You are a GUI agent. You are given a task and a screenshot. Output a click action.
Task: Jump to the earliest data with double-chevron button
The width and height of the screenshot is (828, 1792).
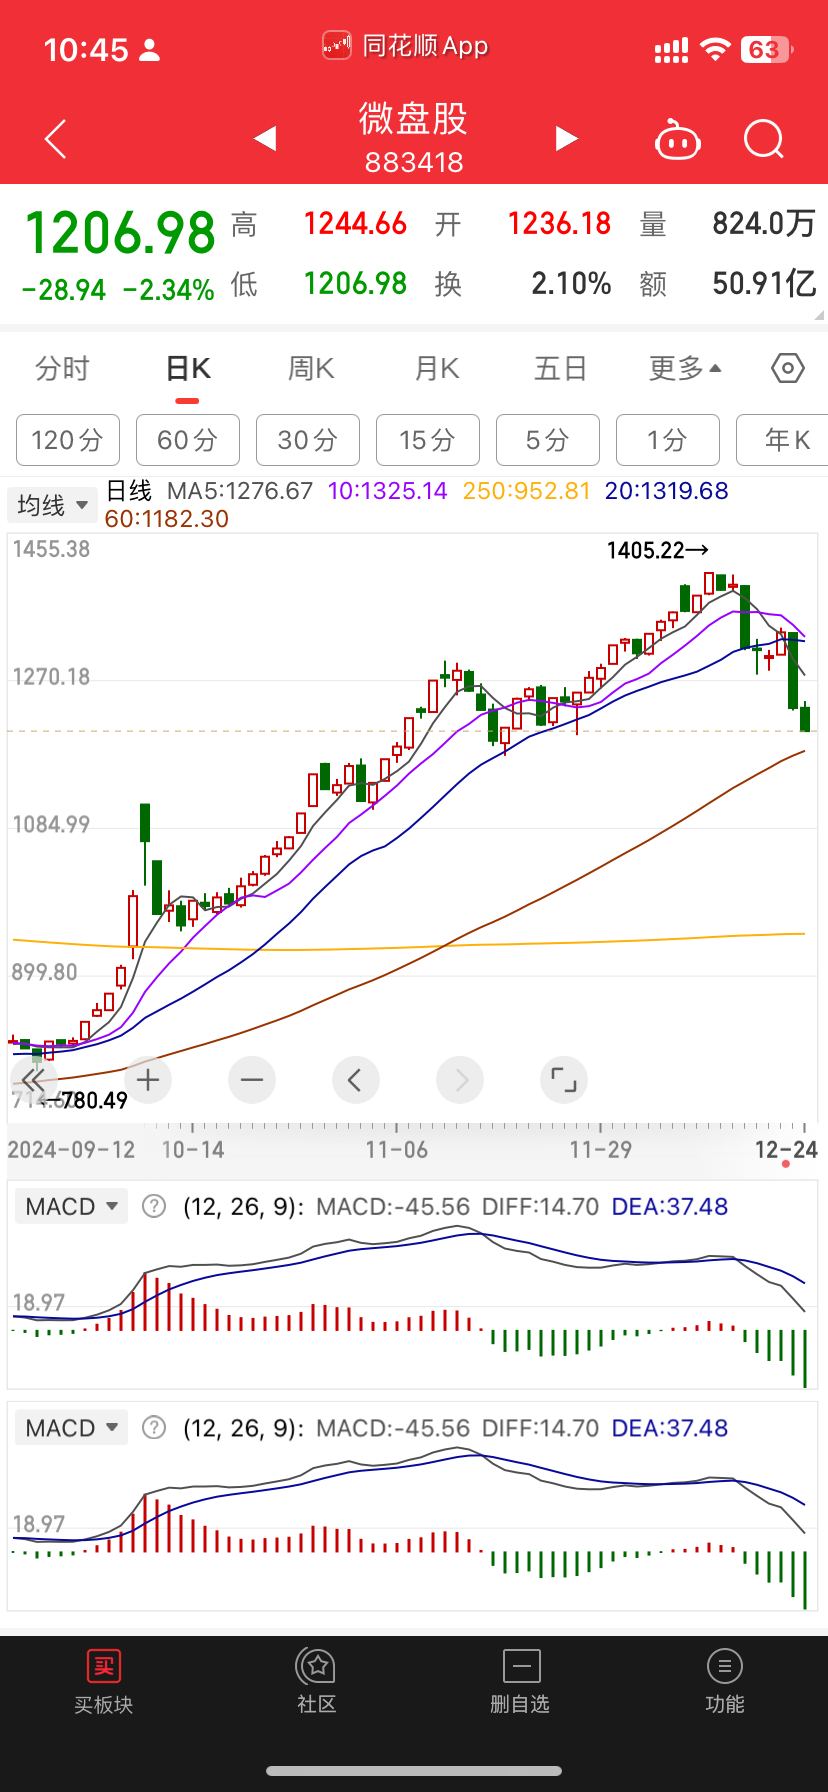33,1080
